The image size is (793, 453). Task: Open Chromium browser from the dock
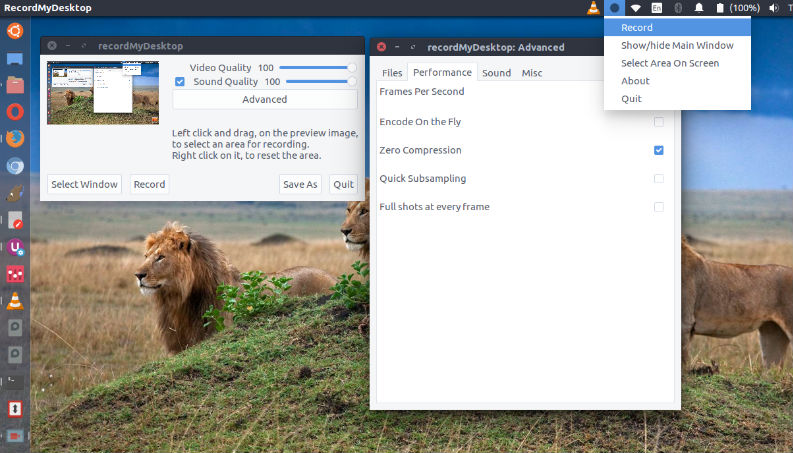pos(15,166)
